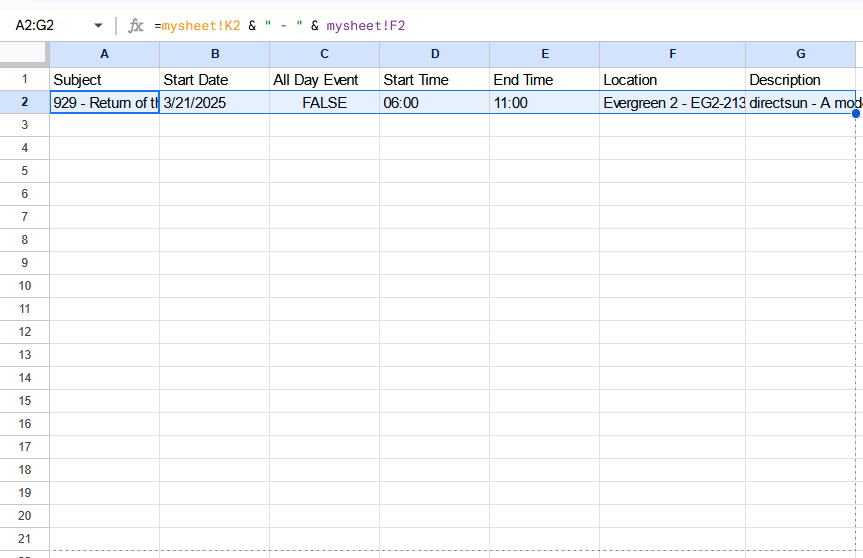Select the FALSE cell

coord(325,103)
